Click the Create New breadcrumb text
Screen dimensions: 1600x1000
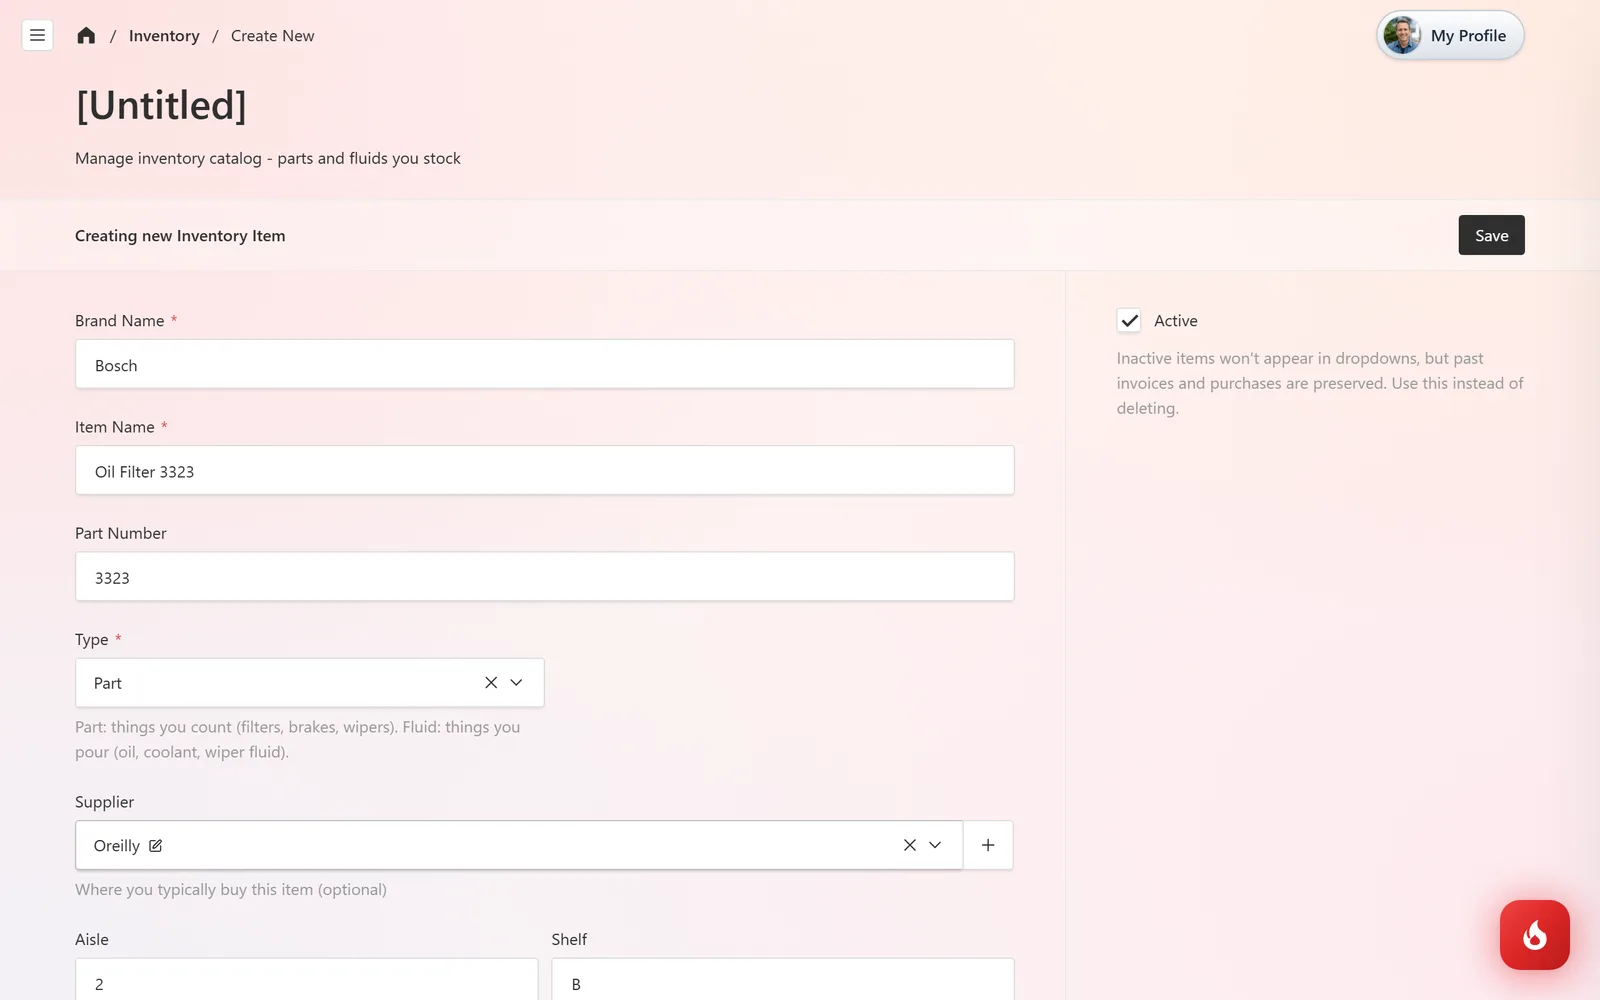pyautogui.click(x=272, y=36)
